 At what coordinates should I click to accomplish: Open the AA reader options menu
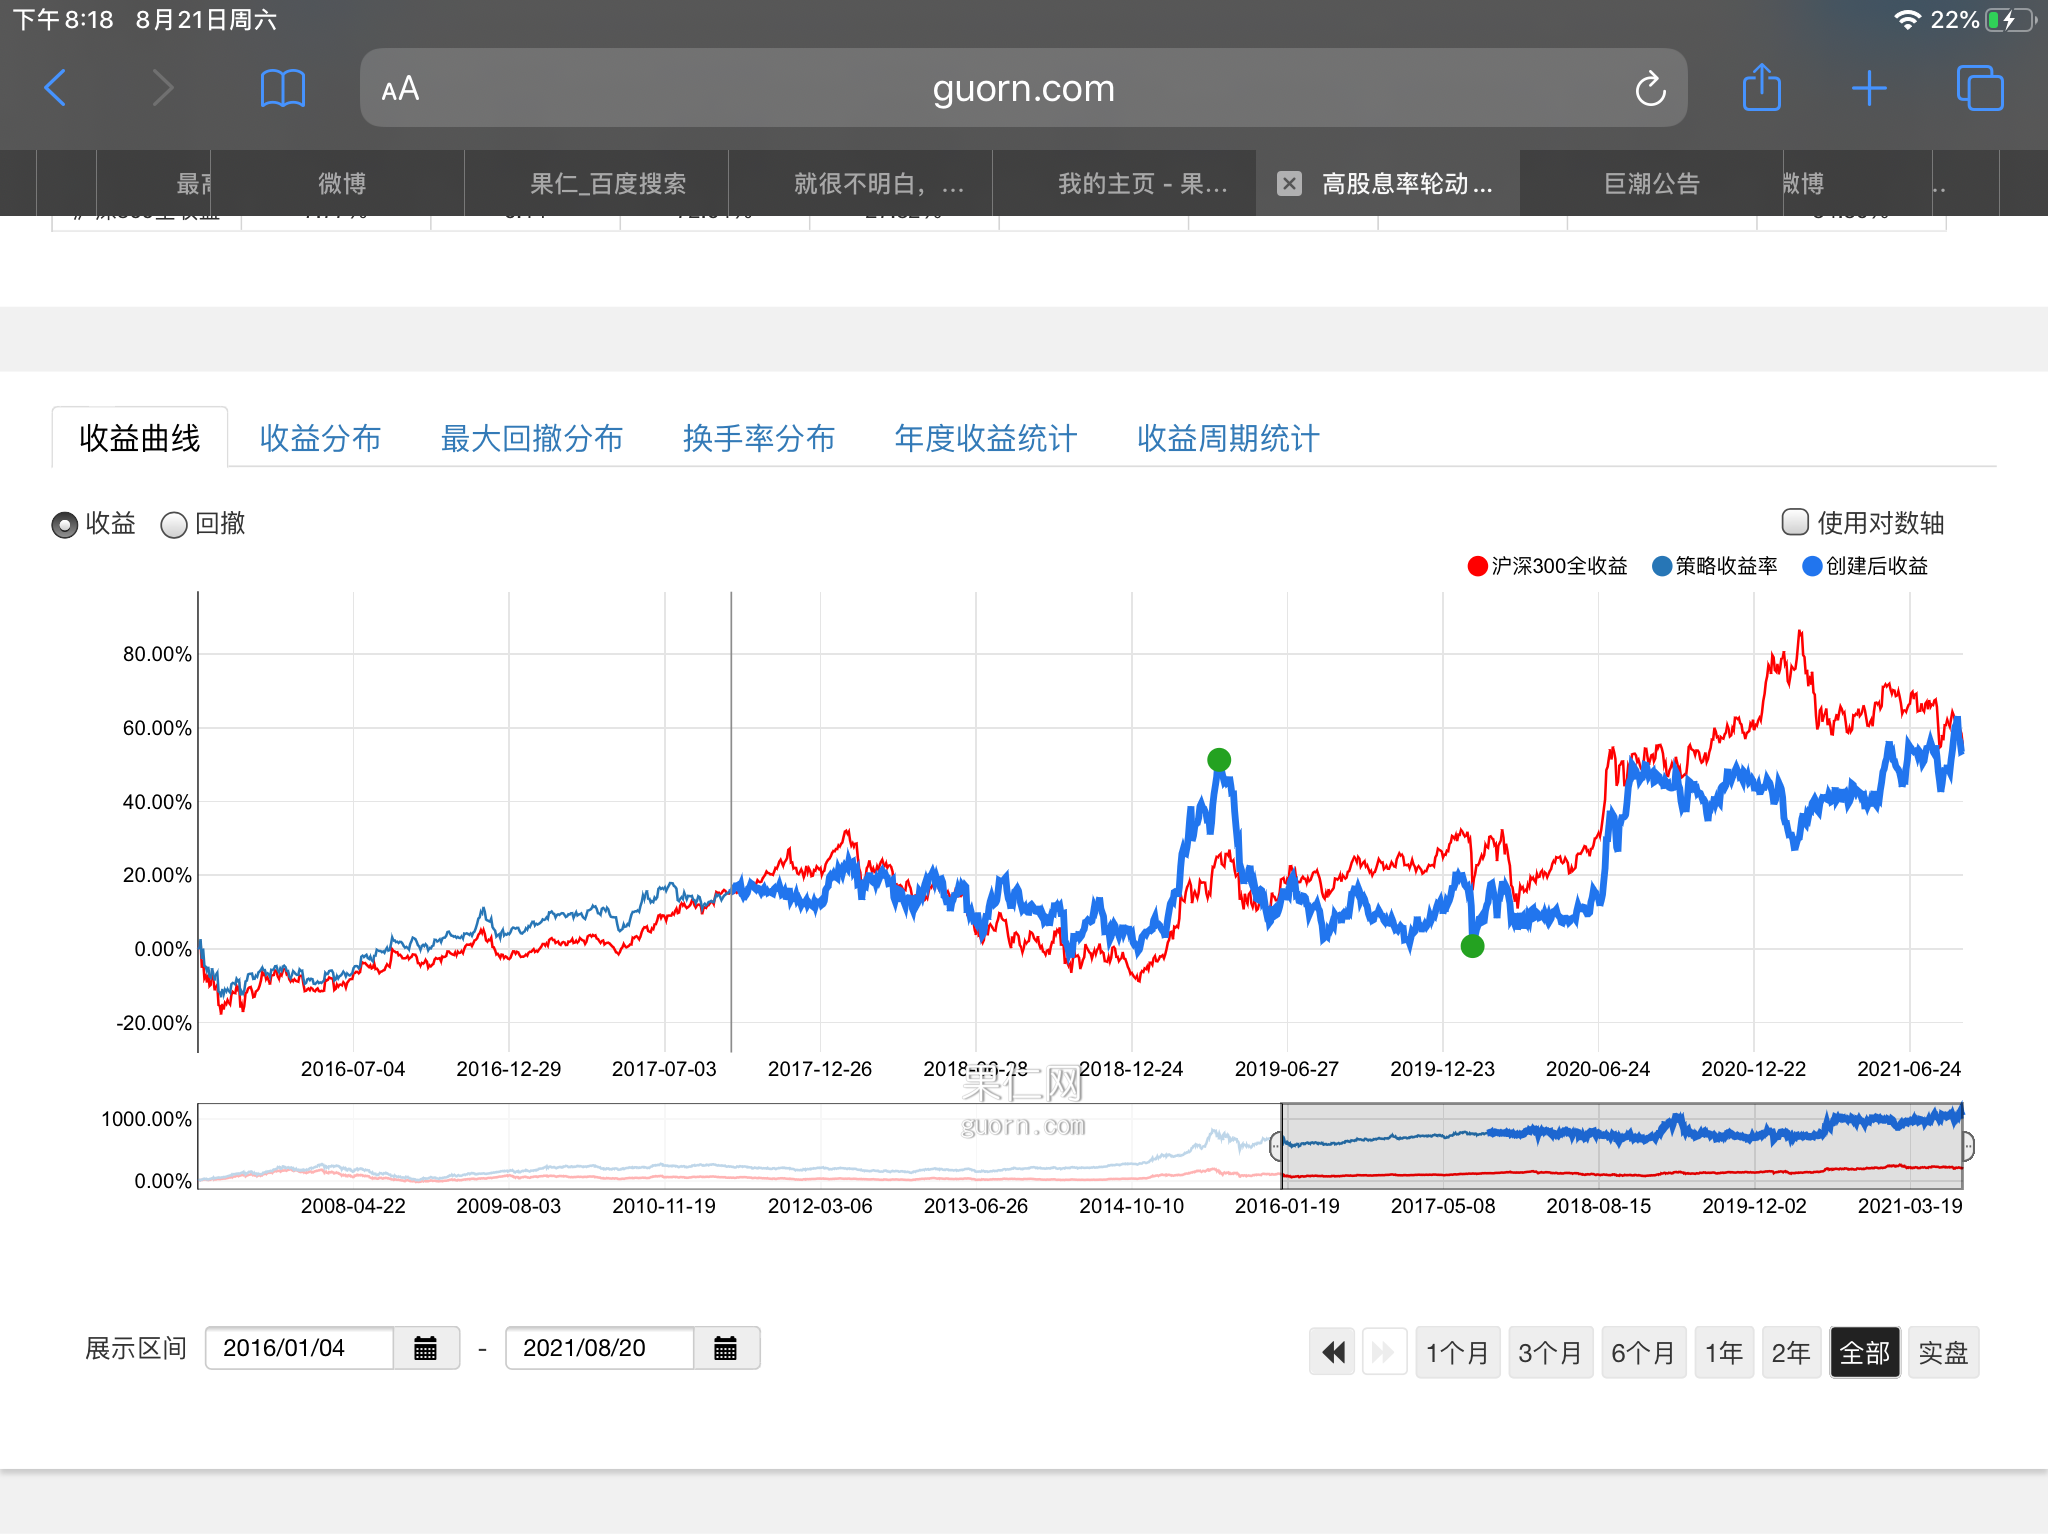(x=400, y=89)
